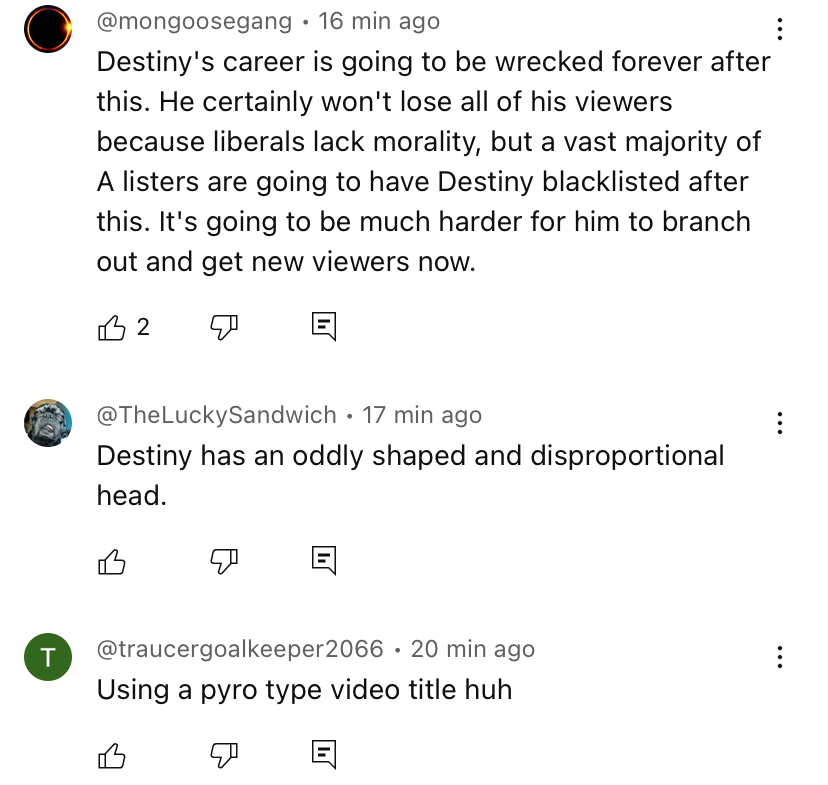Screen dimensions: 828x785
Task: Click the eclipse avatar of @mongoosegang
Action: pos(48,29)
